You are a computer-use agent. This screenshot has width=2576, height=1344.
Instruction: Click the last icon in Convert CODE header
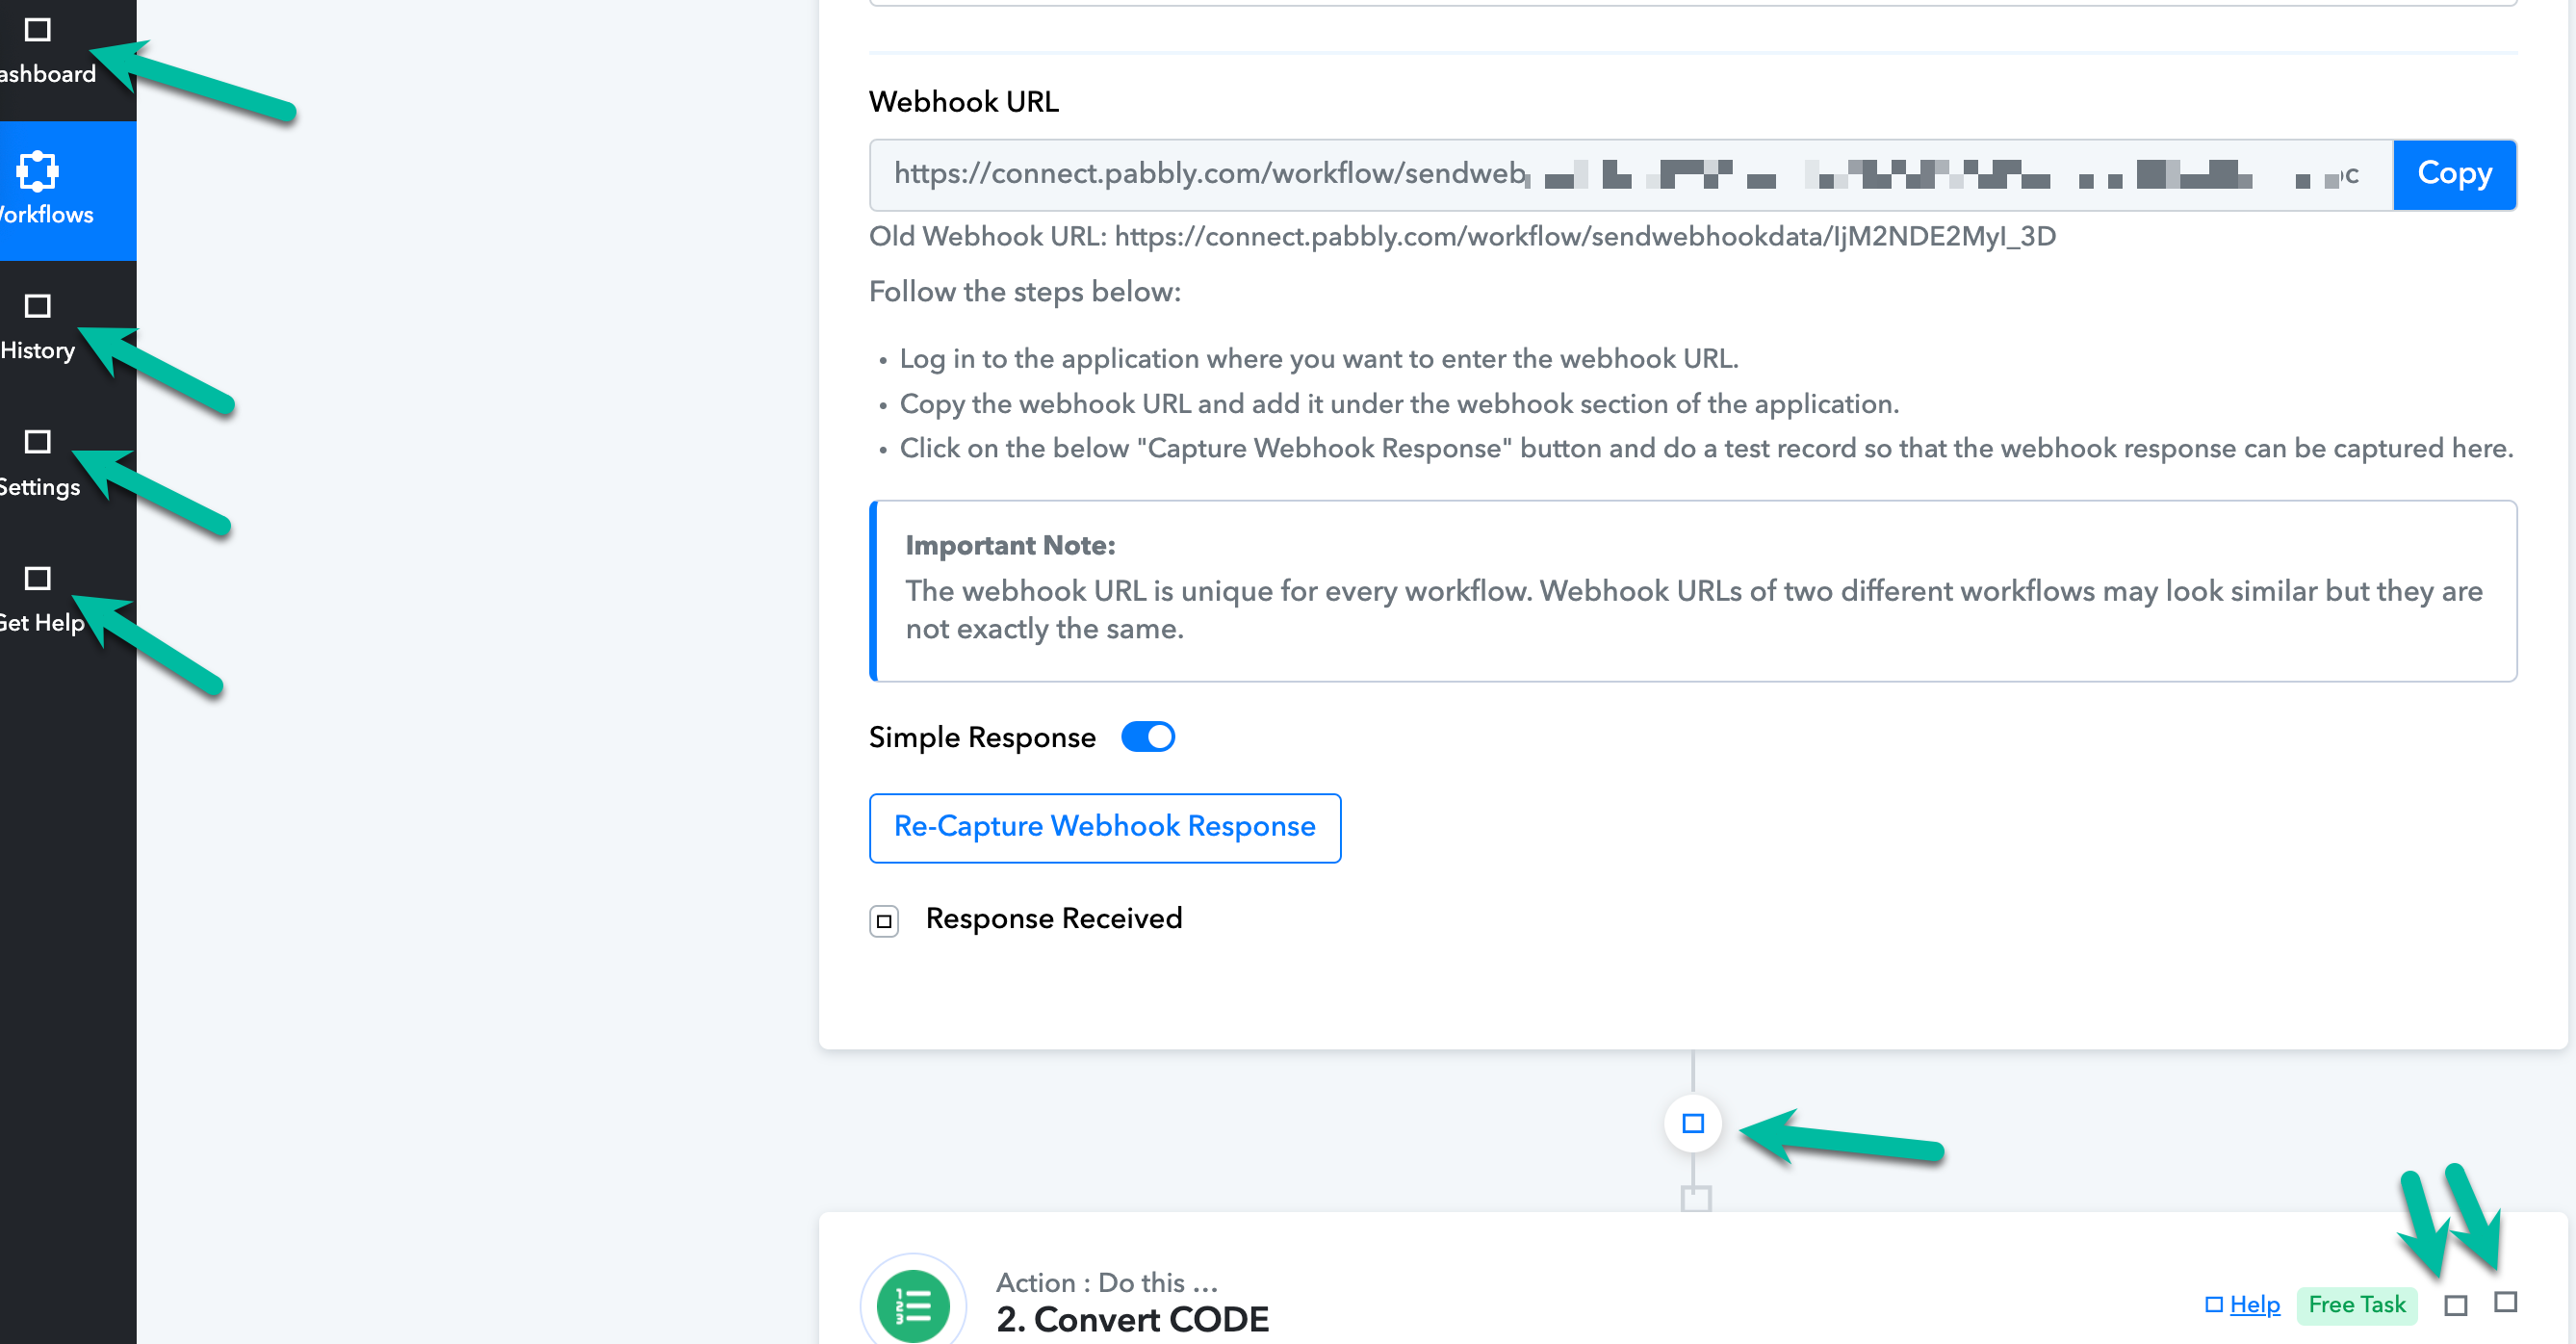pos(2505,1302)
